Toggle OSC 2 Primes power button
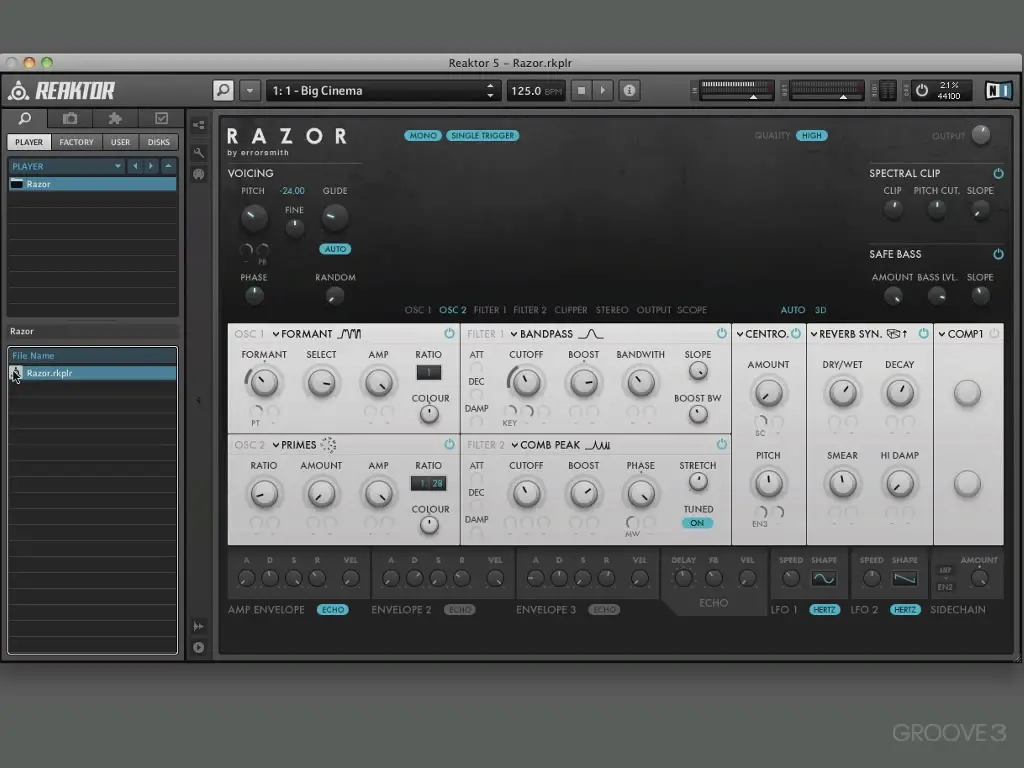Viewport: 1024px width, 768px height. pyautogui.click(x=449, y=445)
